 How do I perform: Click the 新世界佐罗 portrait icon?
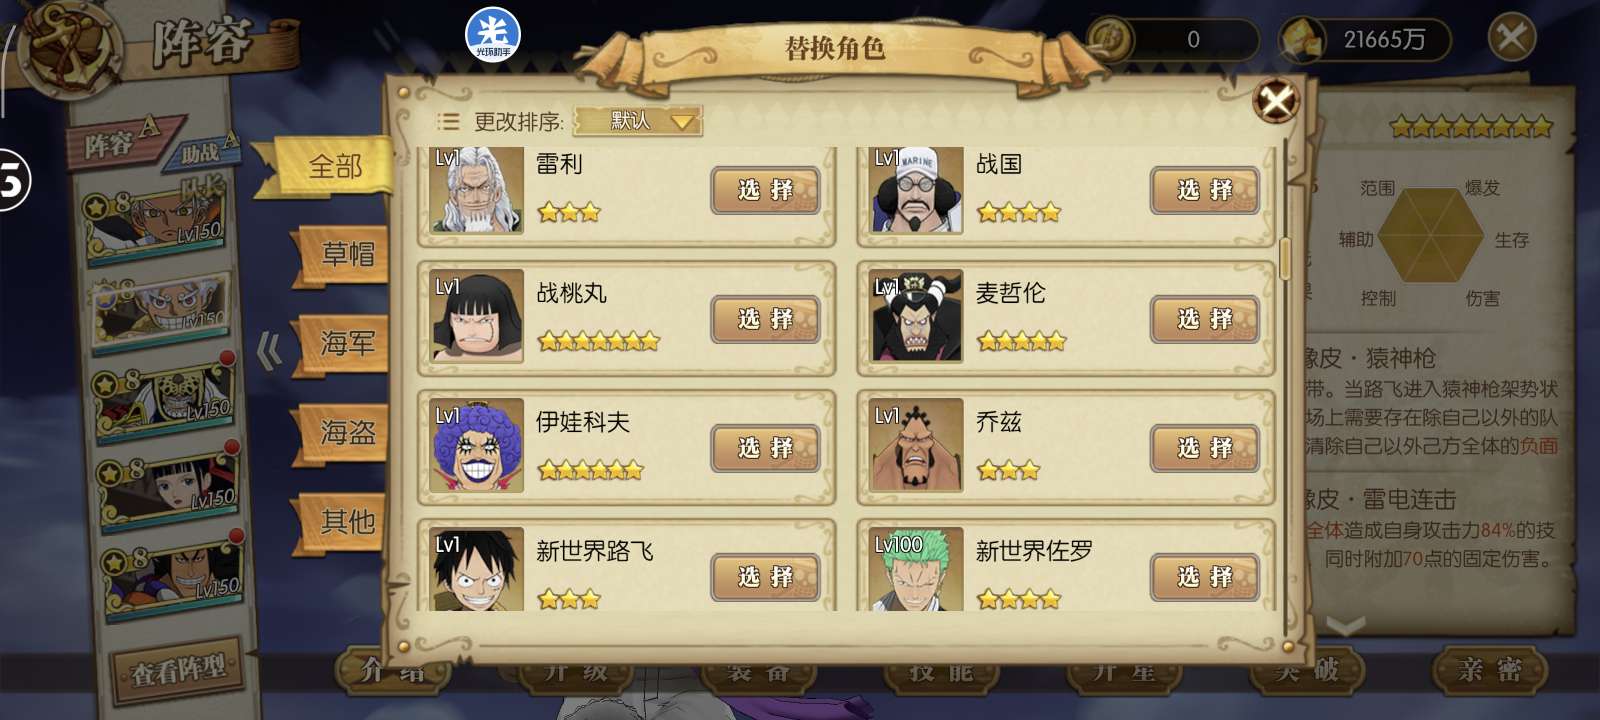click(916, 570)
